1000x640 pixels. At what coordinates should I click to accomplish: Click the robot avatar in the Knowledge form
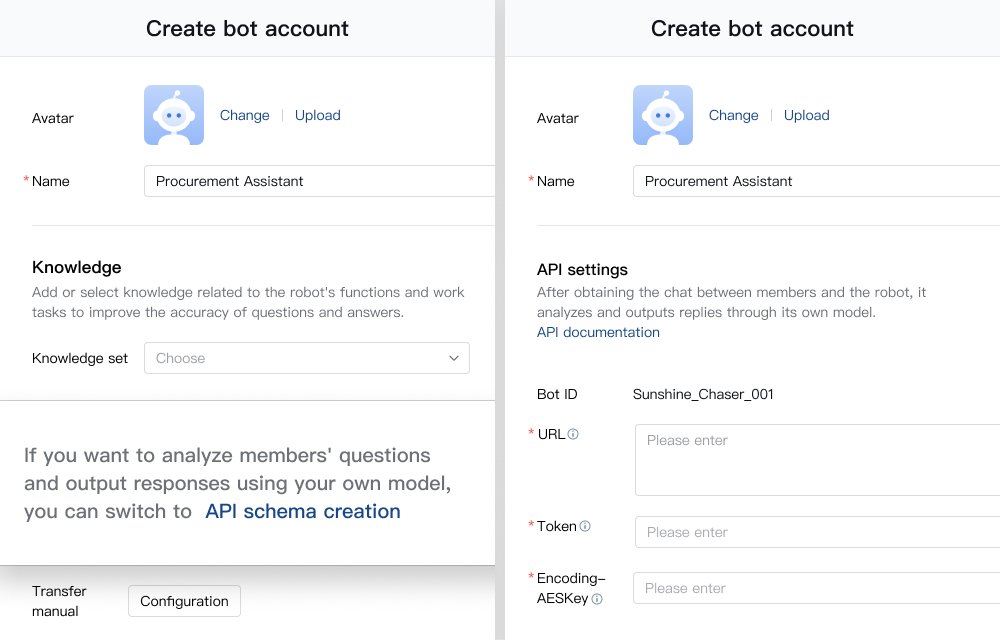pos(174,115)
